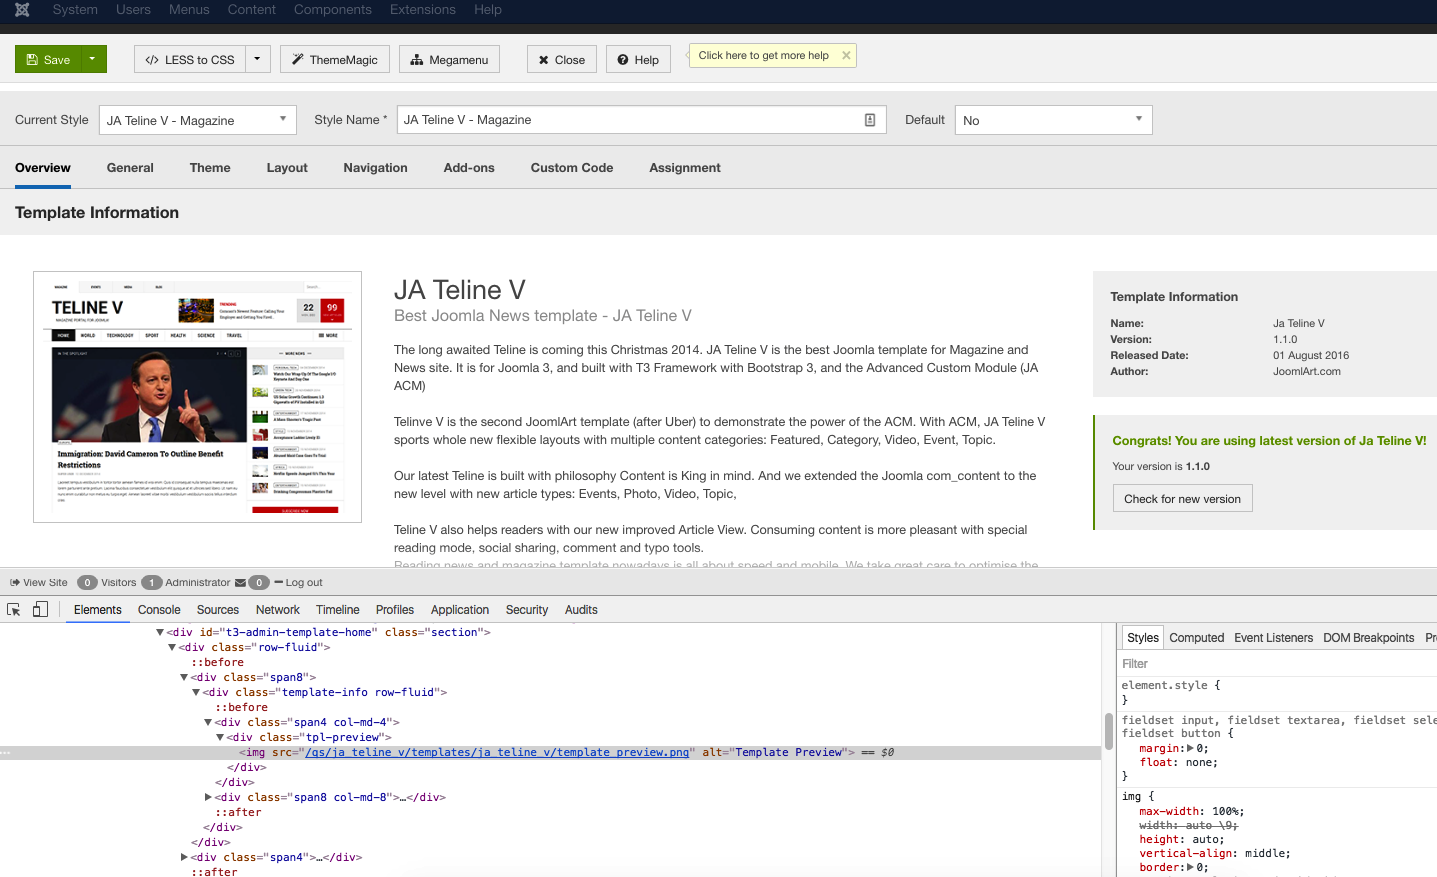Open the Components menu
The height and width of the screenshot is (877, 1437).
point(333,10)
